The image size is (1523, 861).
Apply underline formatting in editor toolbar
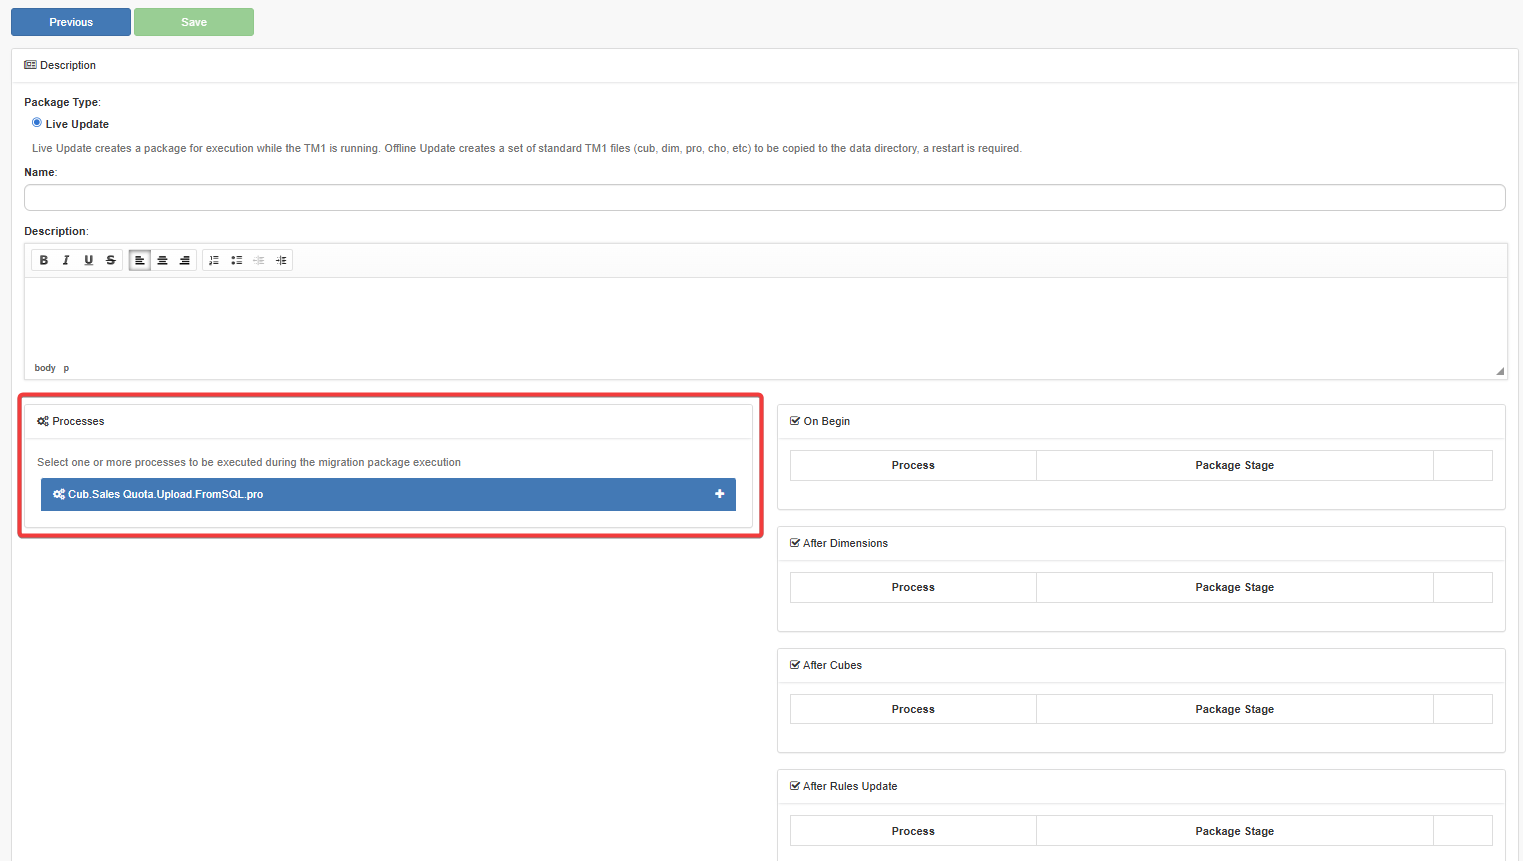pyautogui.click(x=89, y=260)
